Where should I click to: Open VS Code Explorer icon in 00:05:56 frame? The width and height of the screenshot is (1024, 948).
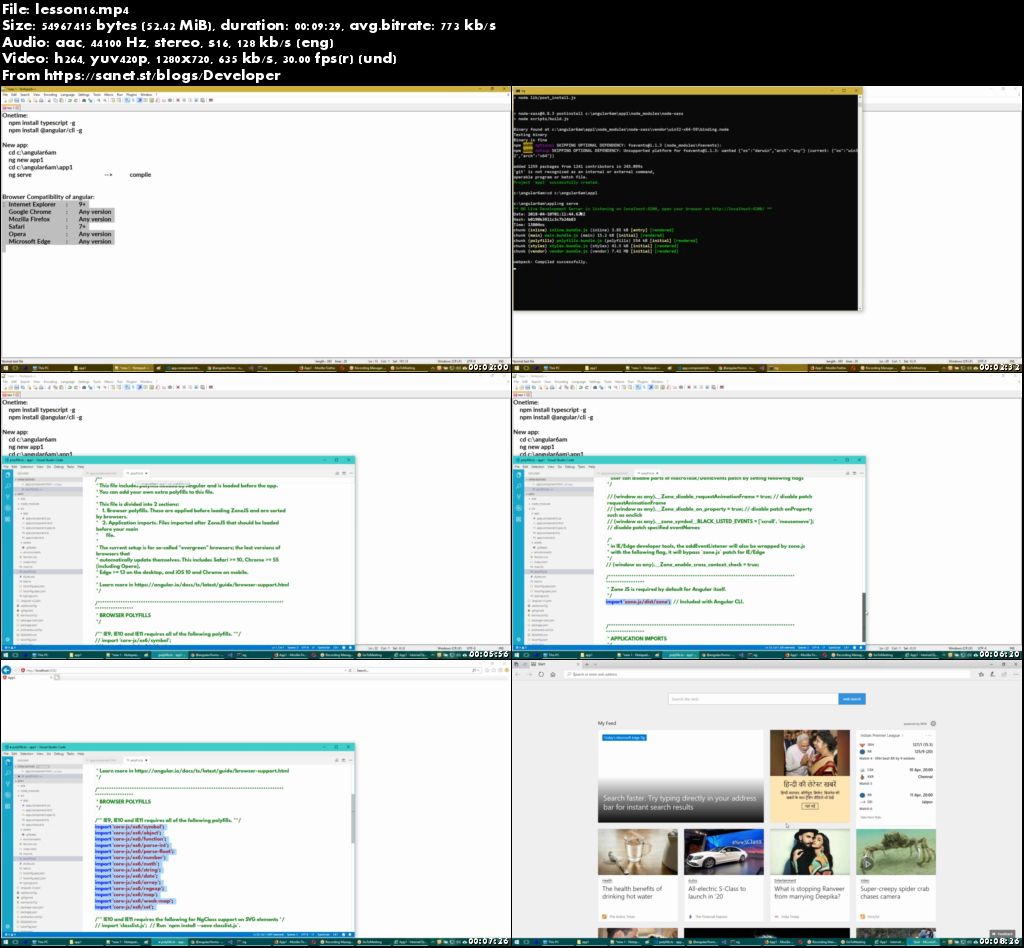click(7, 475)
